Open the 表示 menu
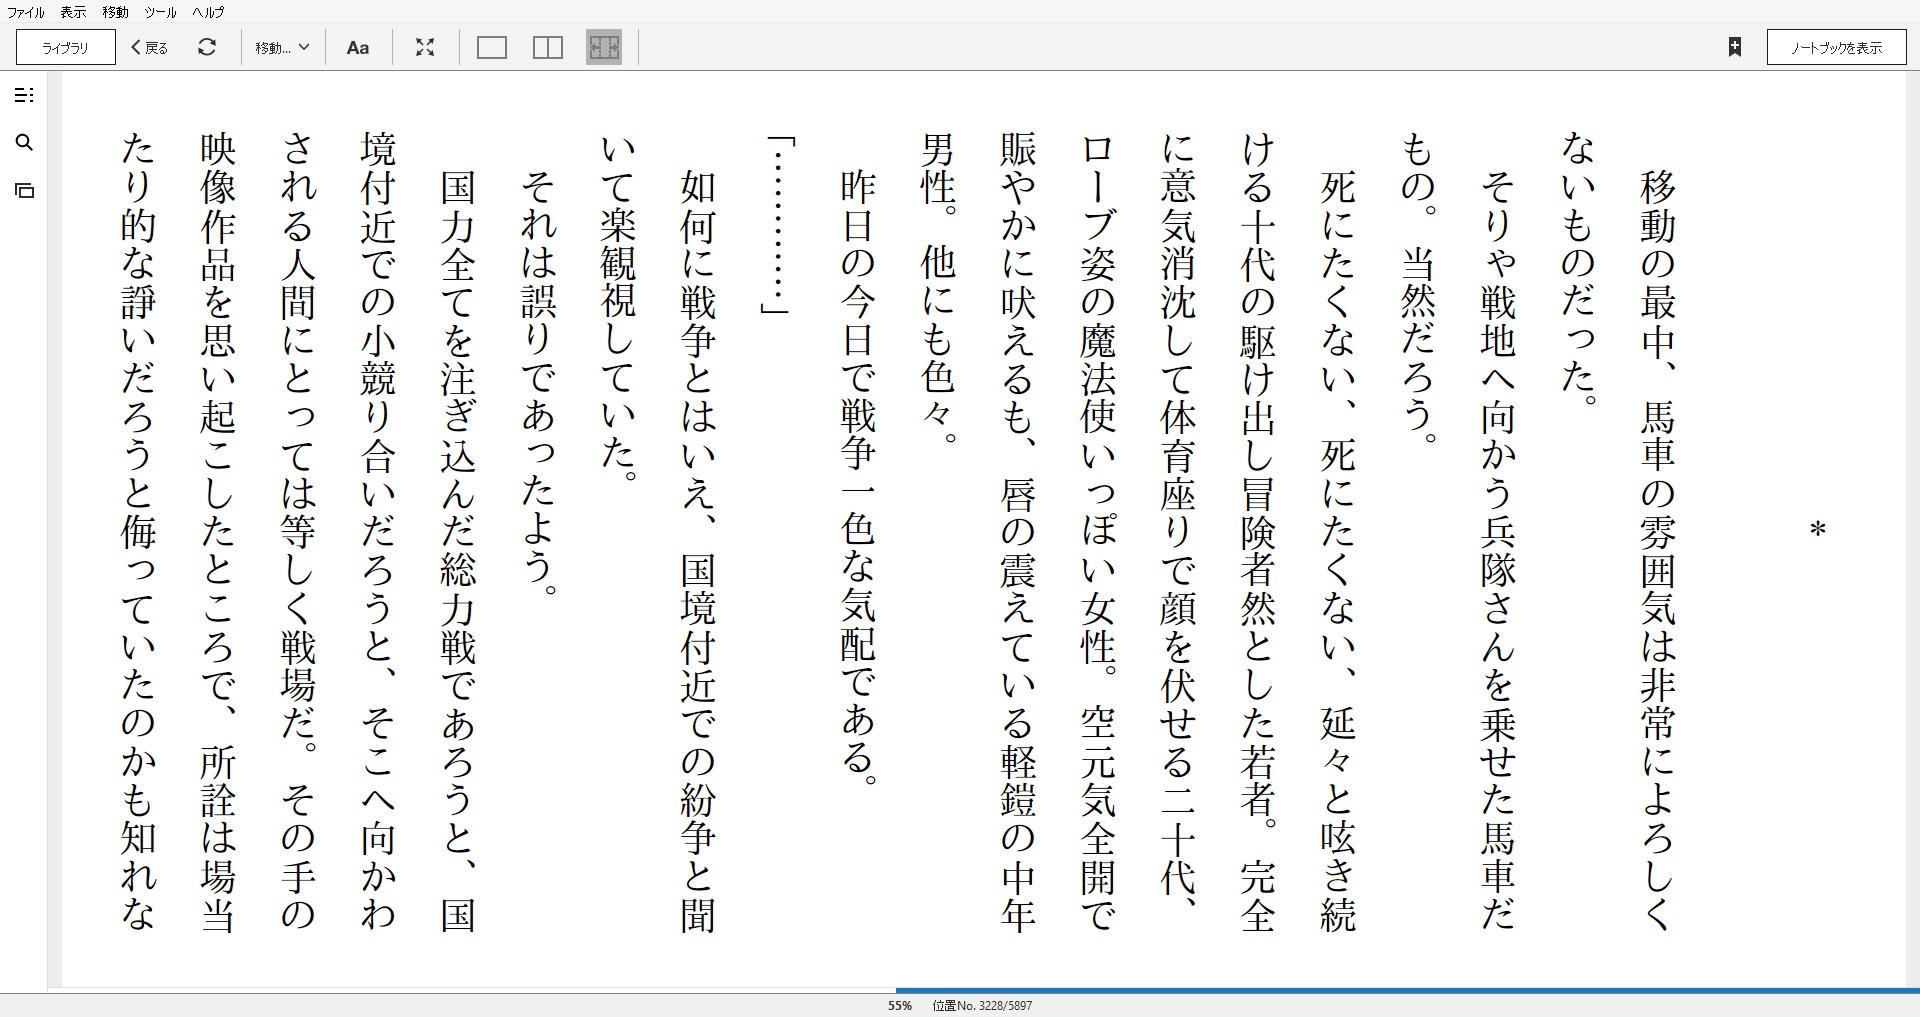Screen dimensions: 1920x1017 [73, 12]
